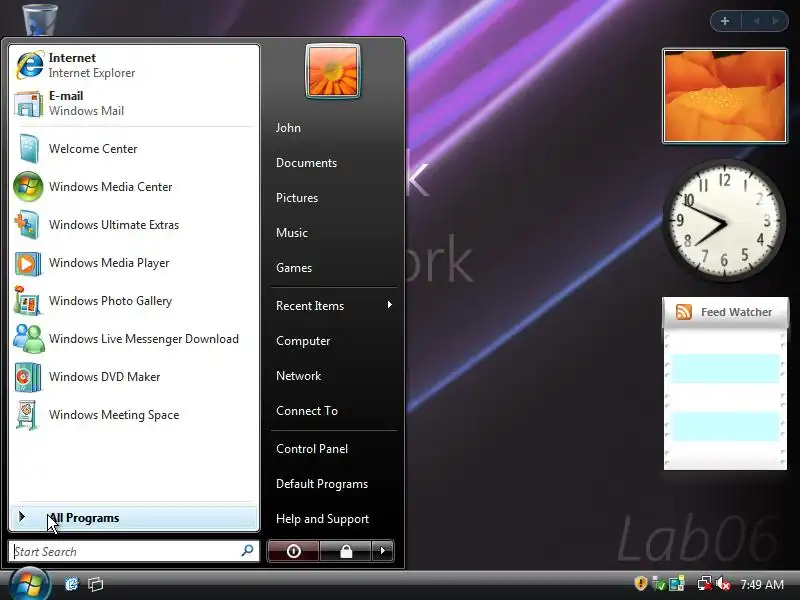This screenshot has height=600, width=800.
Task: Open Computer from Start menu
Action: (303, 341)
